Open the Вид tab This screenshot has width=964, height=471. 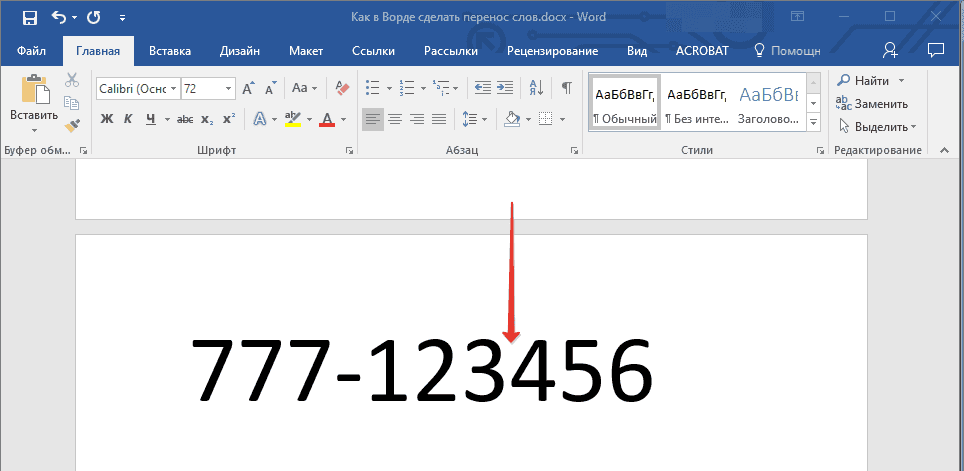637,51
